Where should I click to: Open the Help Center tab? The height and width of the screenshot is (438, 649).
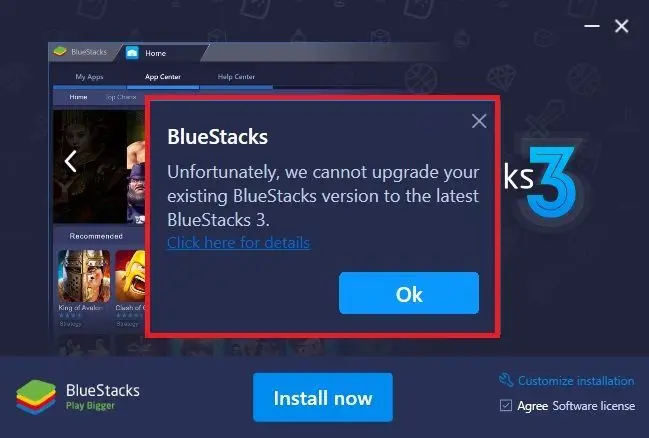236,77
